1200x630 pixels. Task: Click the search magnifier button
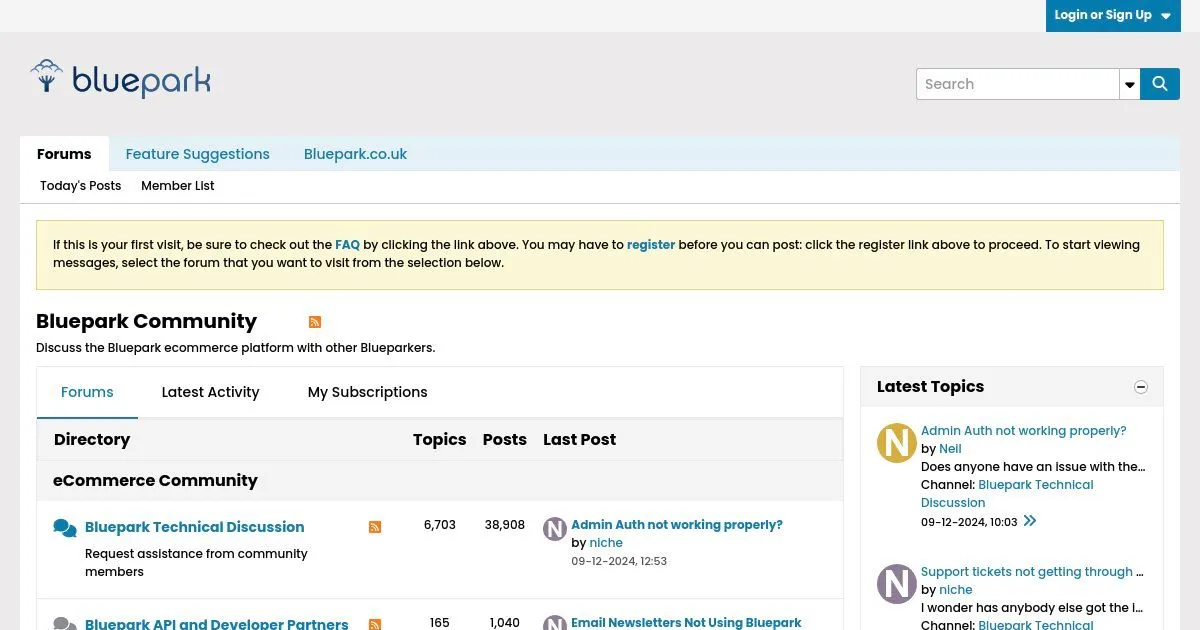click(1160, 84)
